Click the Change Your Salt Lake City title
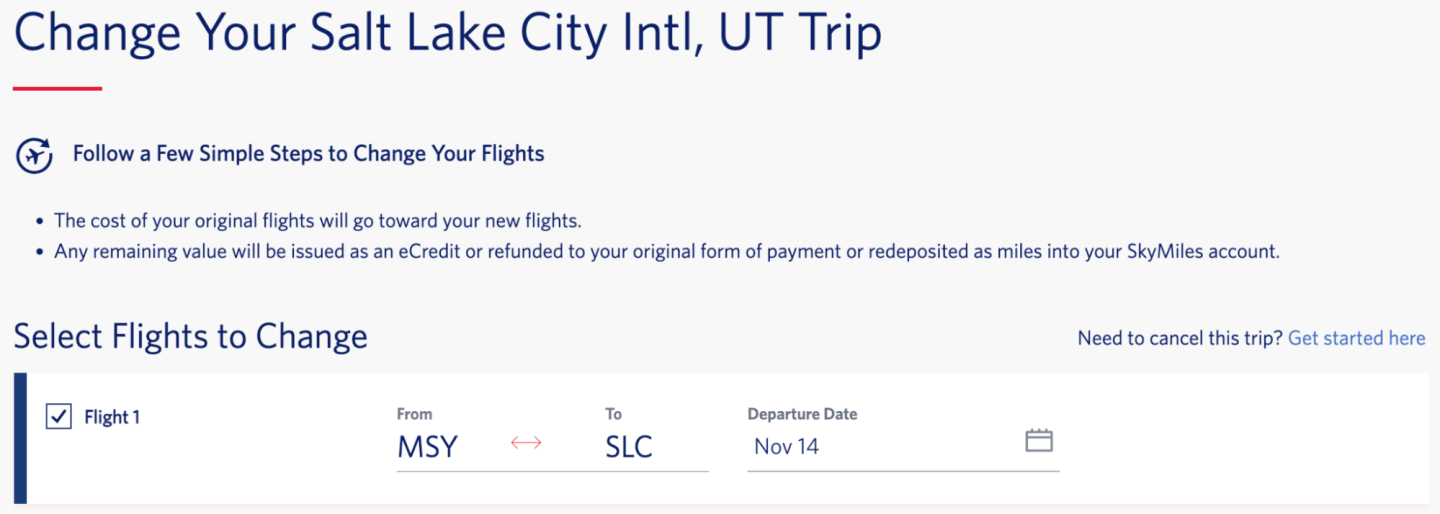The width and height of the screenshot is (1440, 514). pos(447,34)
